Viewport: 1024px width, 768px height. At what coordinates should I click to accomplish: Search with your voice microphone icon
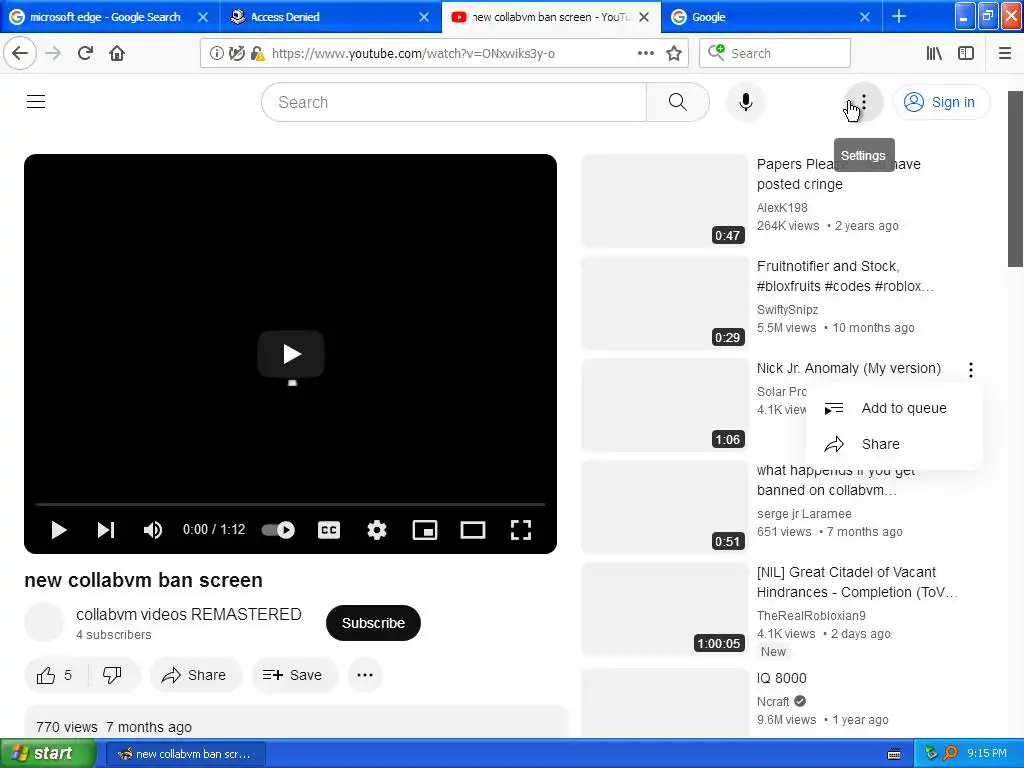(x=746, y=102)
